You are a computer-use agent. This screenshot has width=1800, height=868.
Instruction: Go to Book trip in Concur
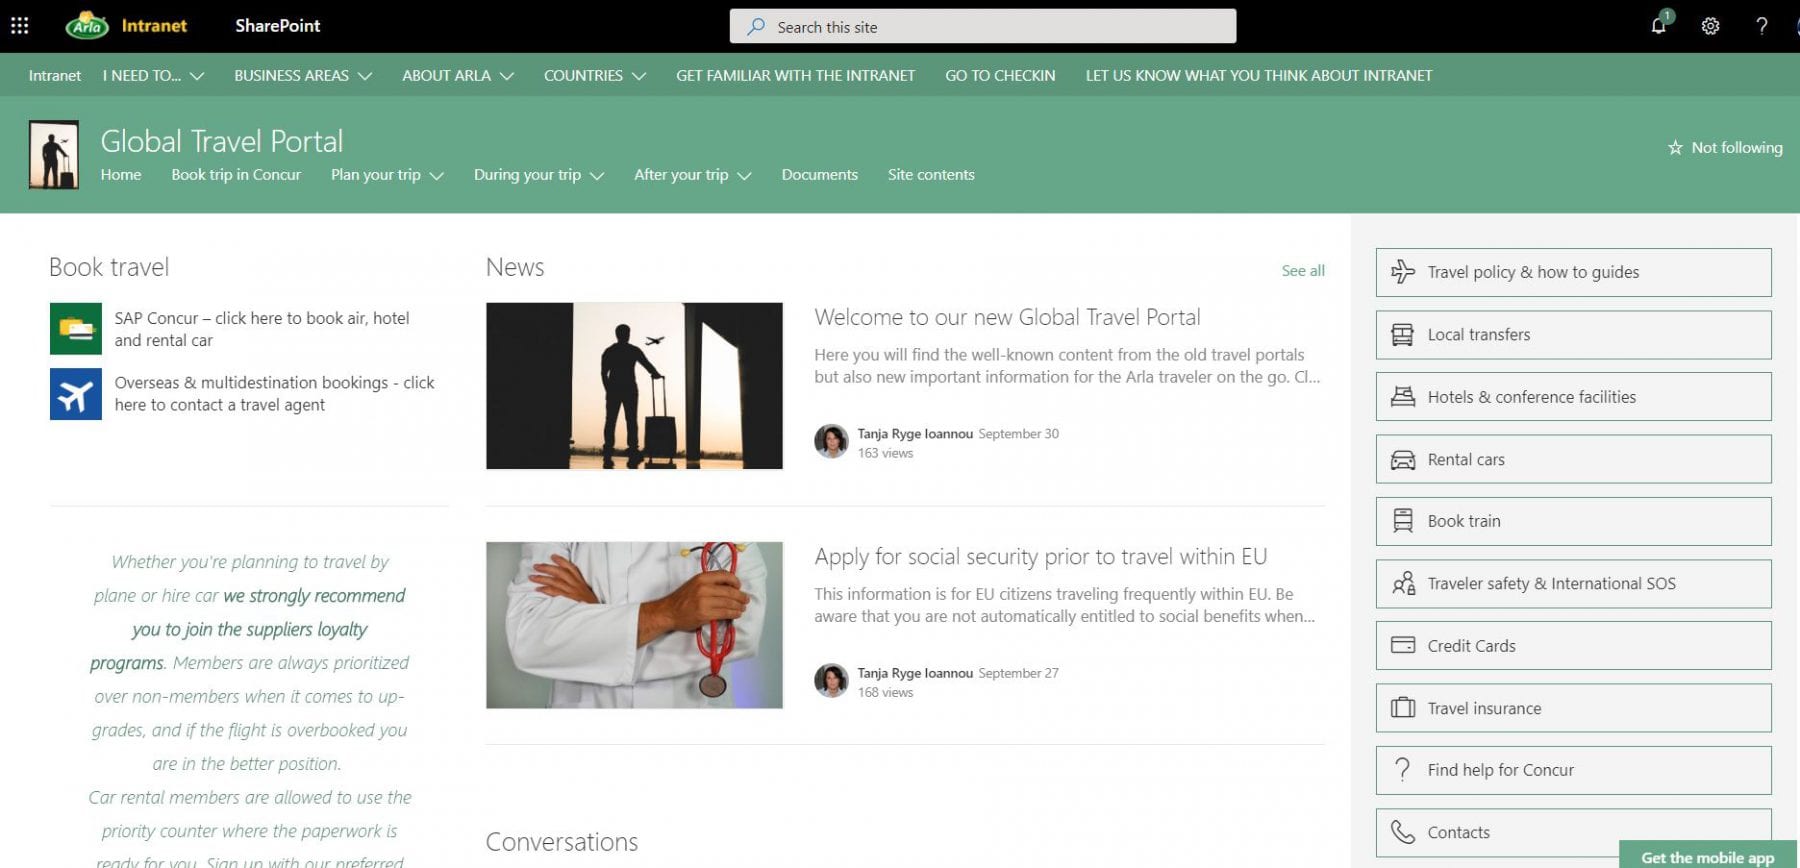[x=236, y=175]
